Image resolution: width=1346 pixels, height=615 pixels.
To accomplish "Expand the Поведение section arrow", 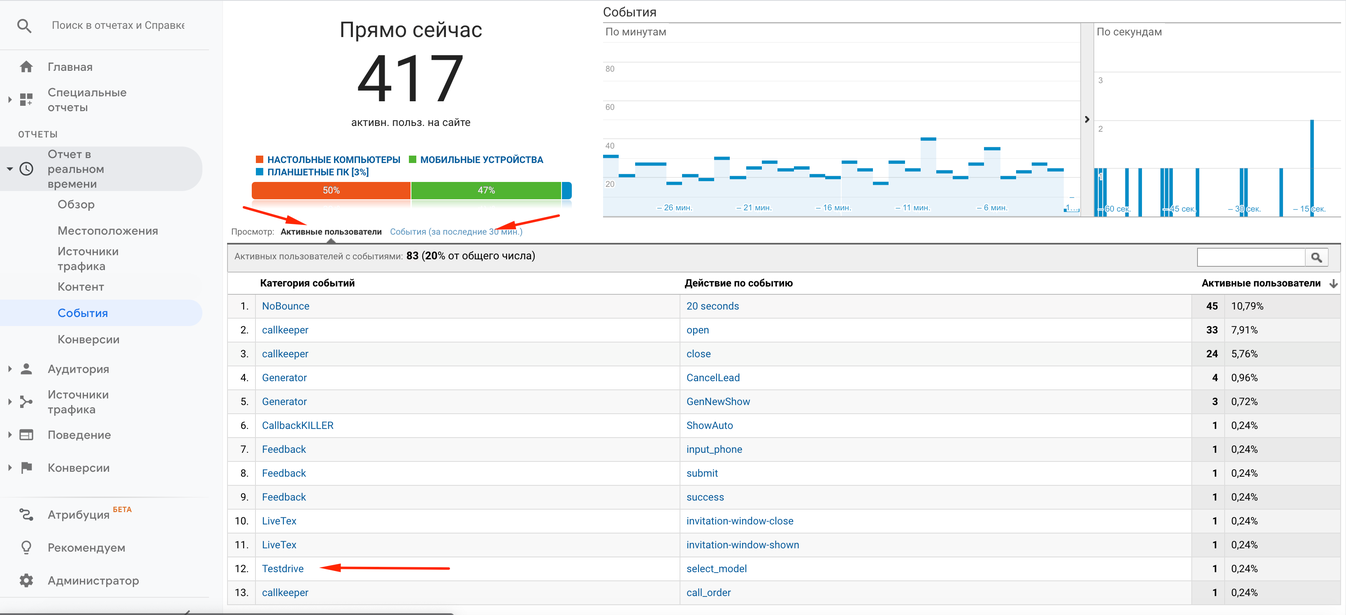I will click(x=10, y=435).
